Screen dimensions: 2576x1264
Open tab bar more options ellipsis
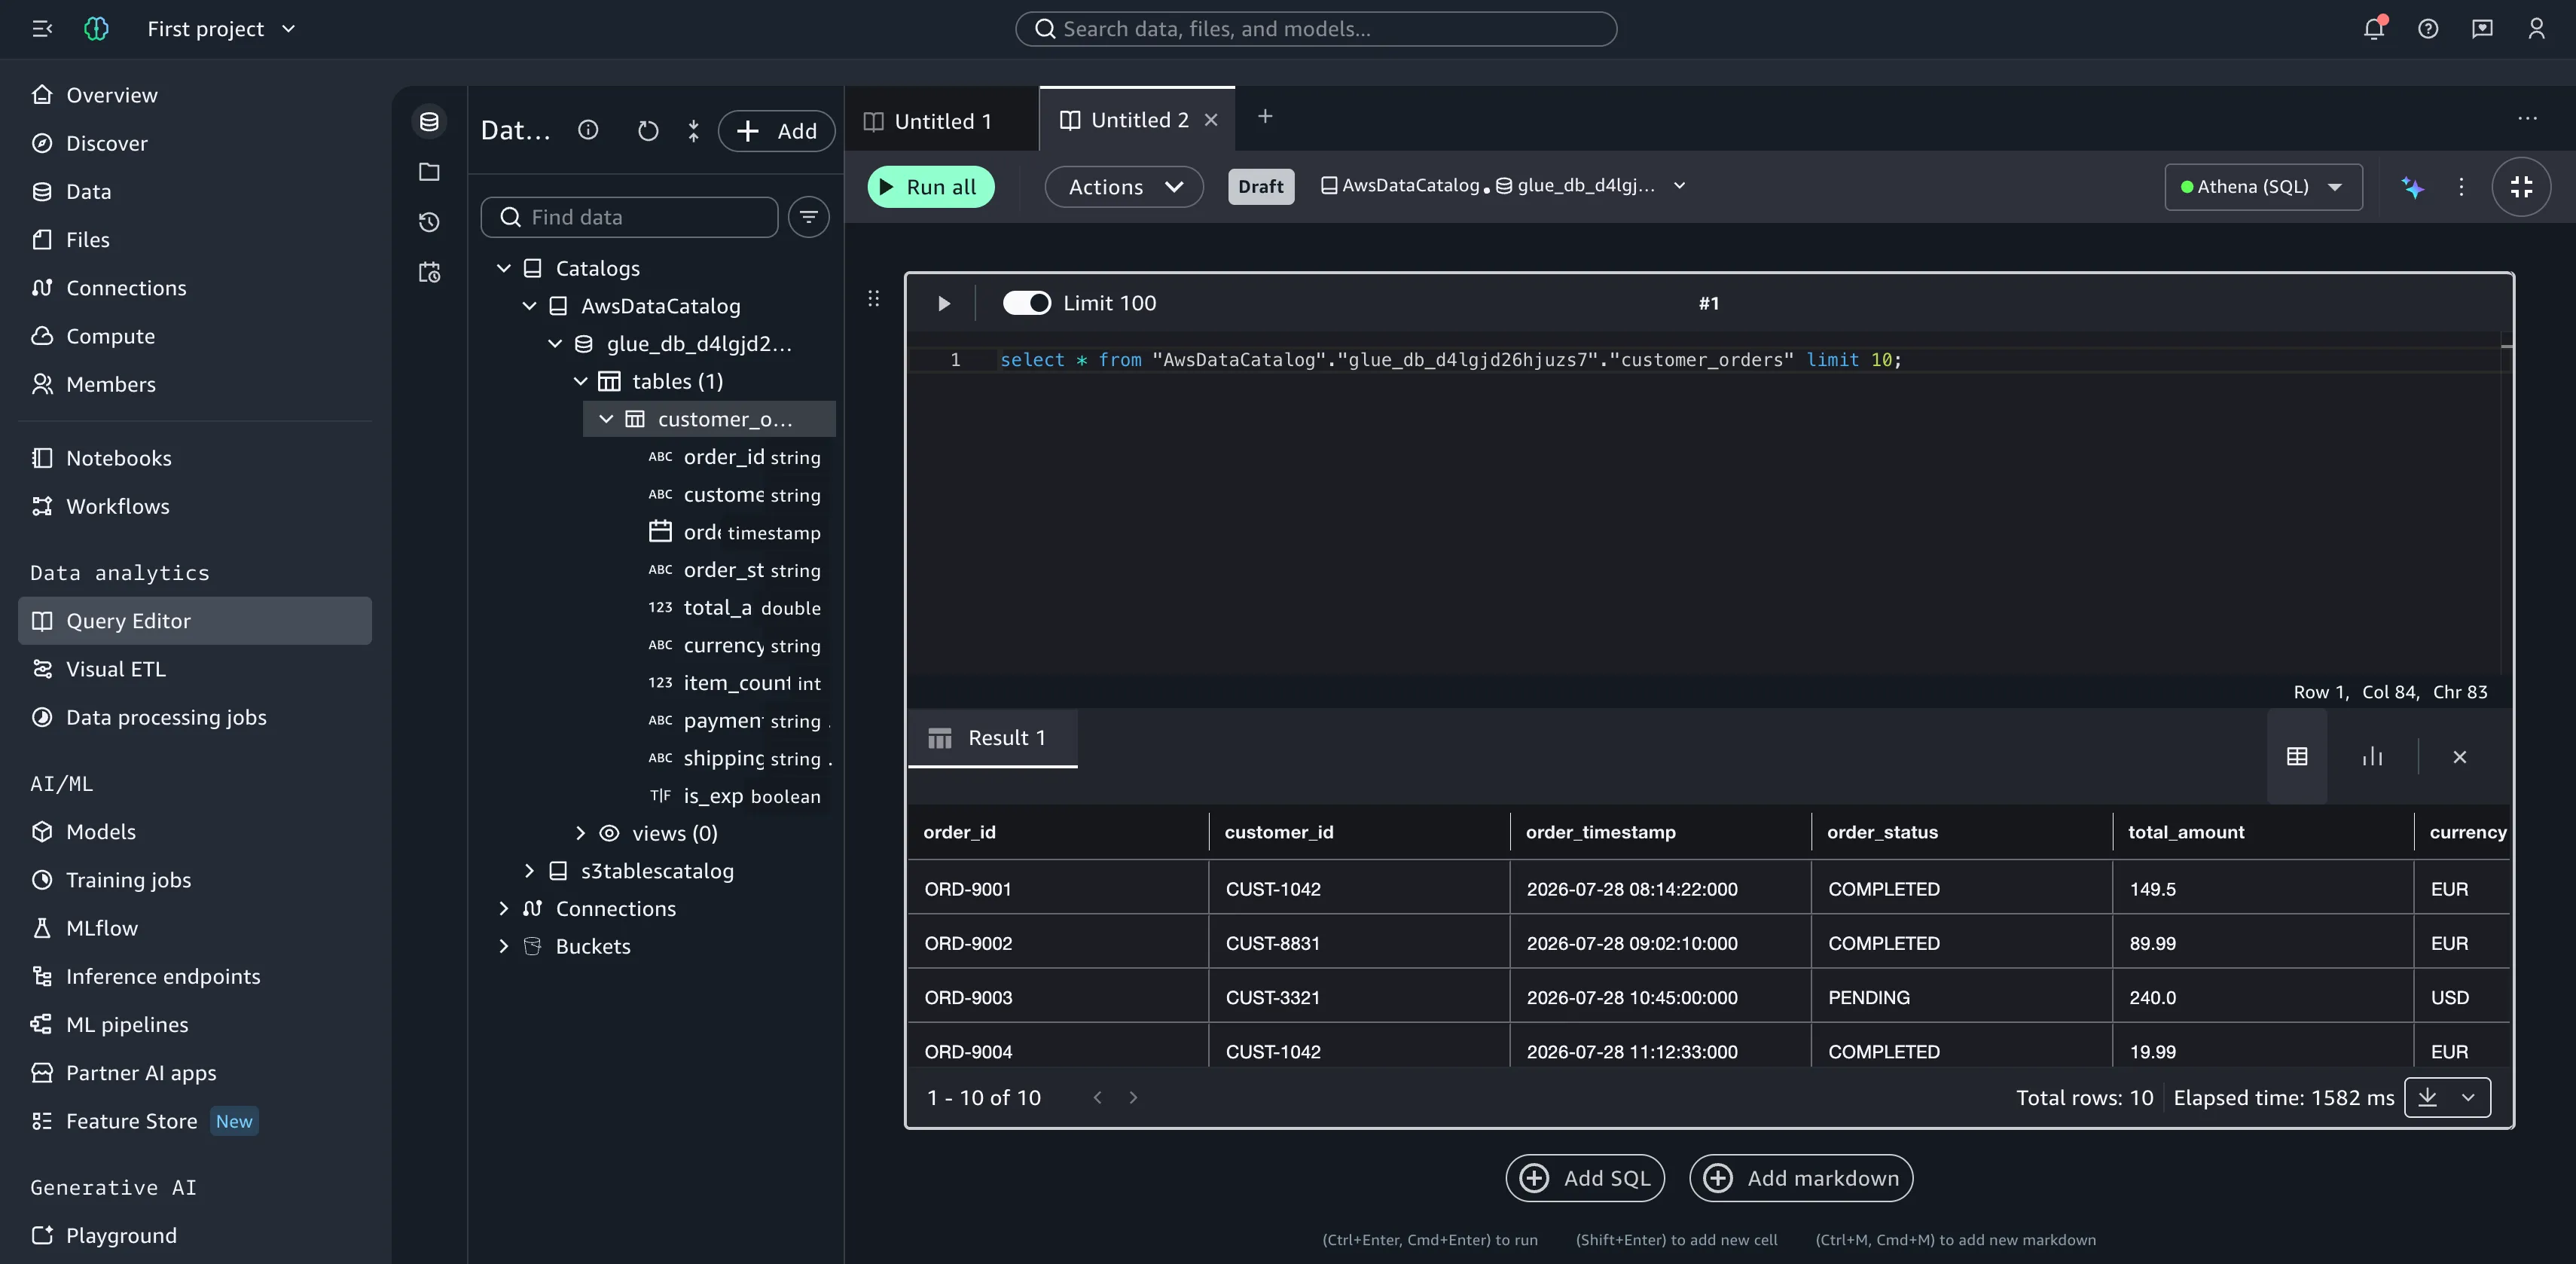2527,118
